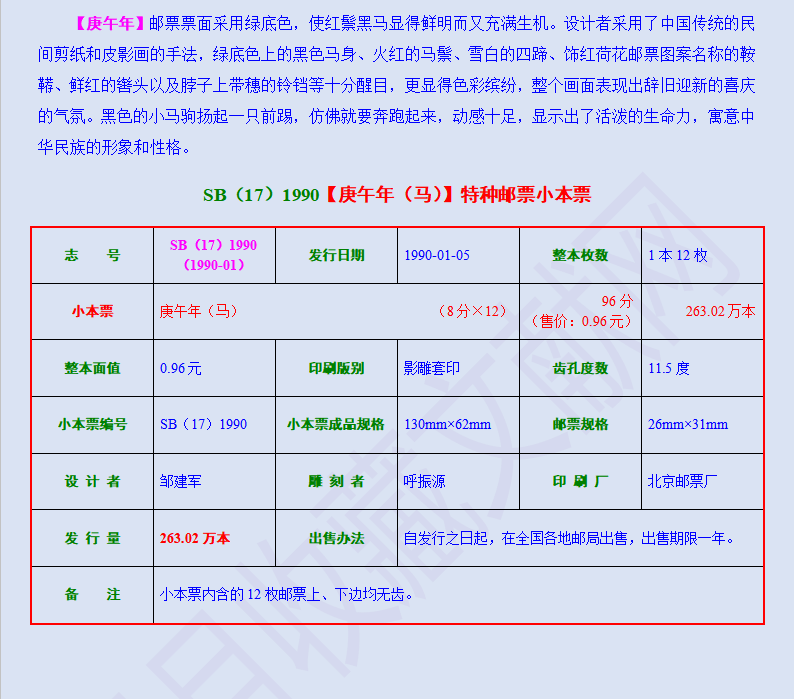Click the 发行日期 label cell
Image resolution: width=794 pixels, height=699 pixels.
[336, 255]
